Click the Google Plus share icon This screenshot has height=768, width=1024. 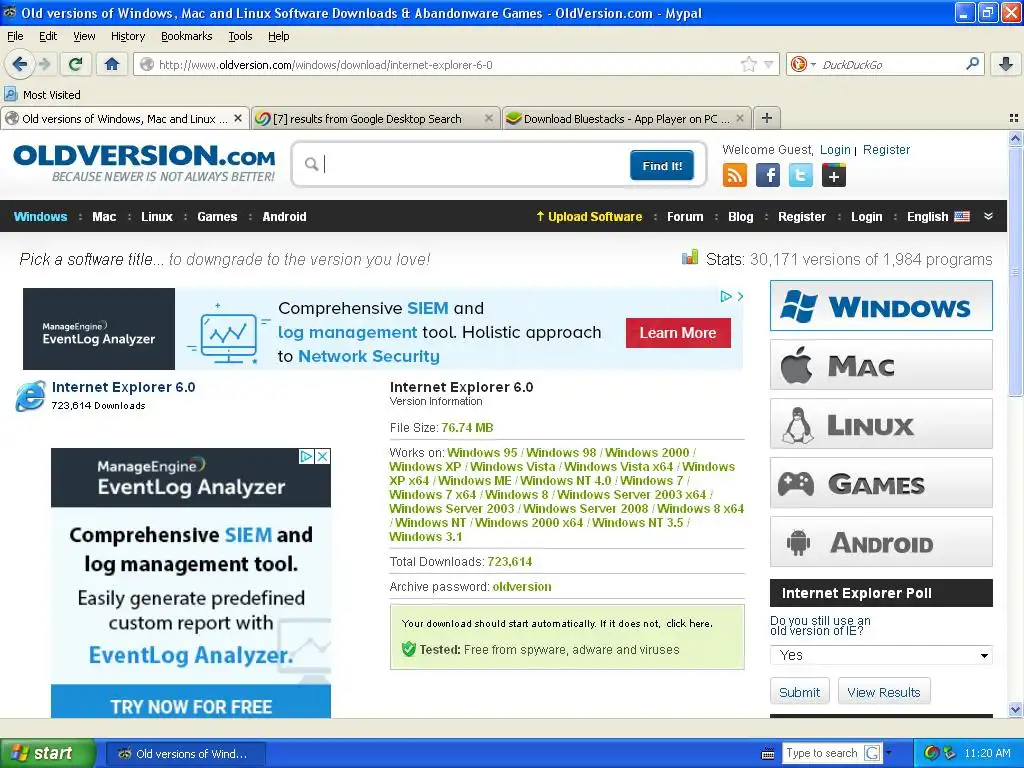pos(834,175)
